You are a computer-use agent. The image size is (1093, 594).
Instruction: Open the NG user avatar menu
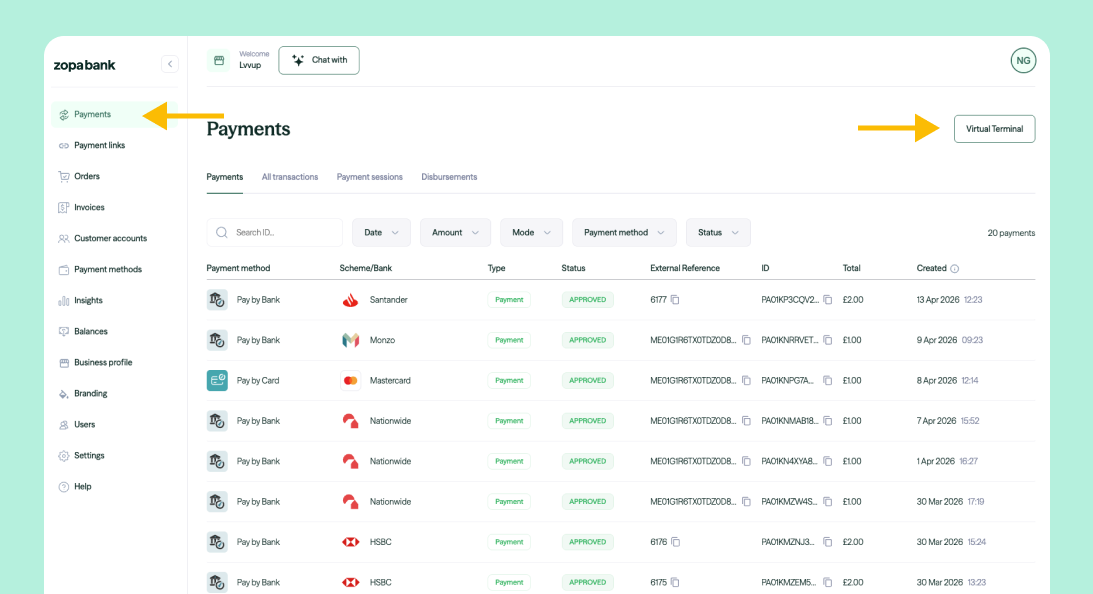click(1023, 61)
